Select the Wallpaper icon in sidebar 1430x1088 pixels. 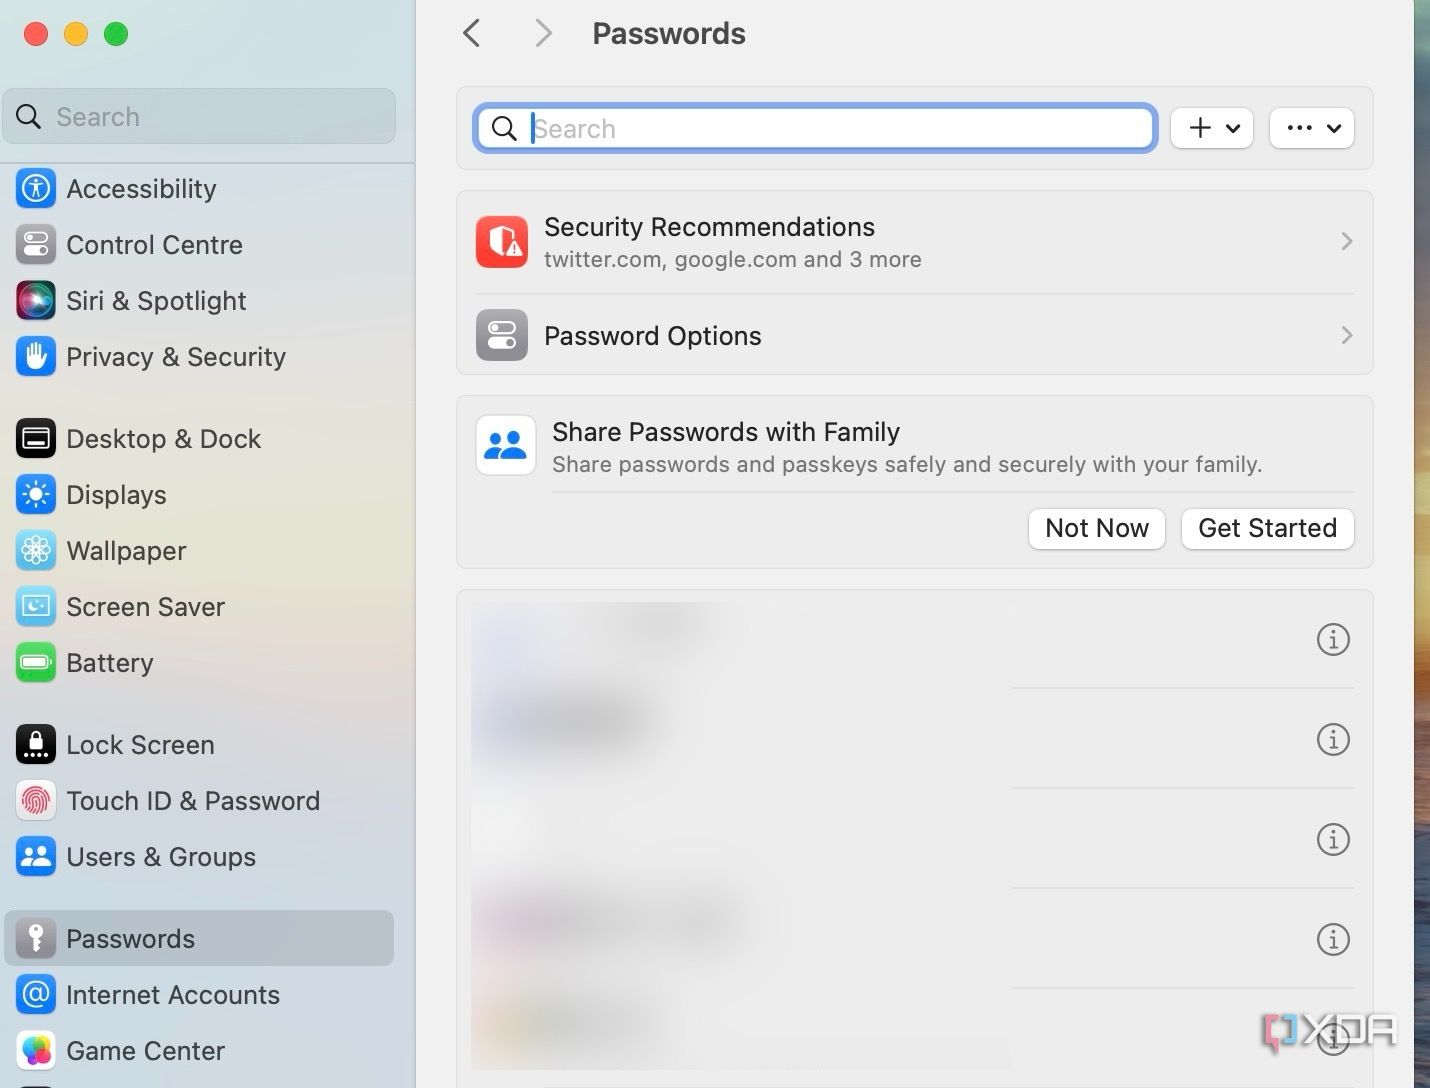(x=36, y=550)
